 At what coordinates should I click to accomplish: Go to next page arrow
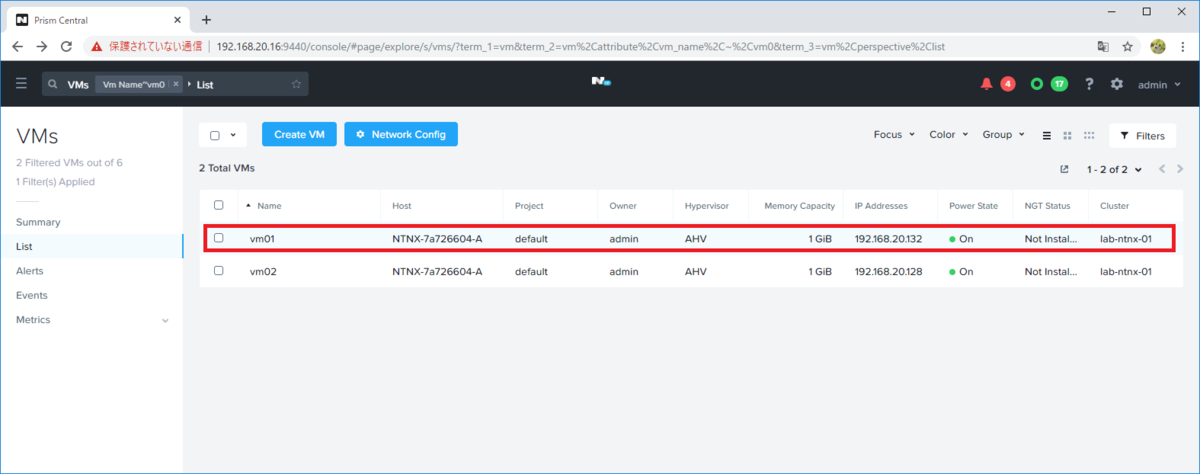[x=1181, y=169]
